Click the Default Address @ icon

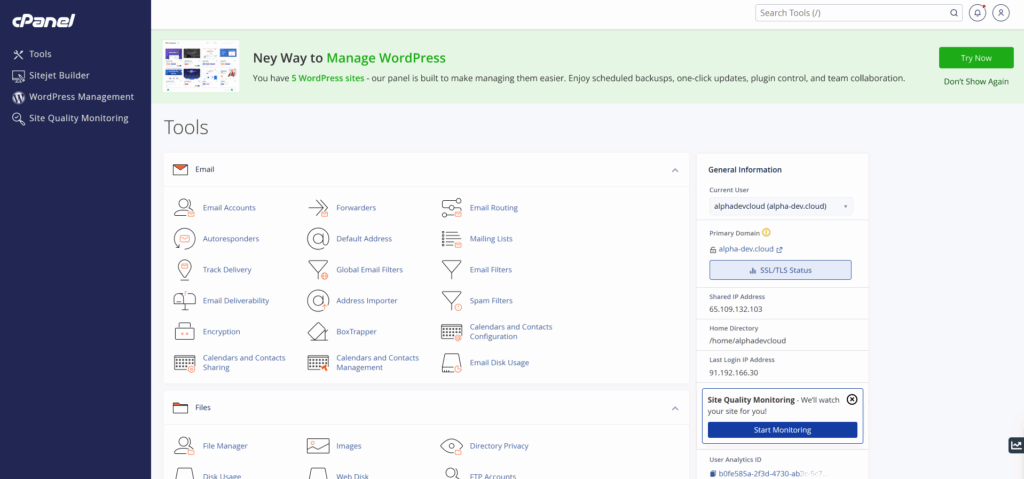(x=317, y=239)
